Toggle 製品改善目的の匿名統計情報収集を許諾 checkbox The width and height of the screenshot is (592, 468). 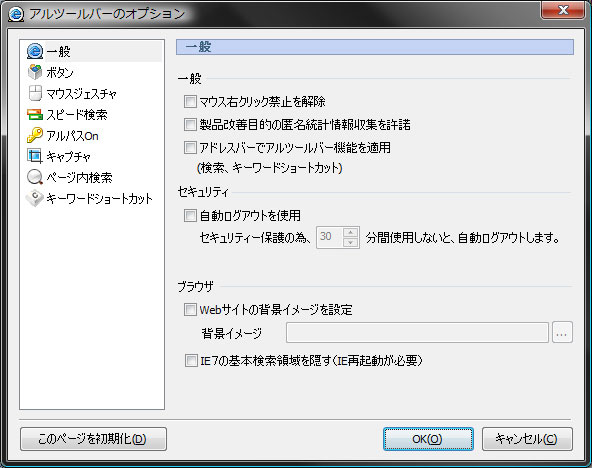coord(190,124)
